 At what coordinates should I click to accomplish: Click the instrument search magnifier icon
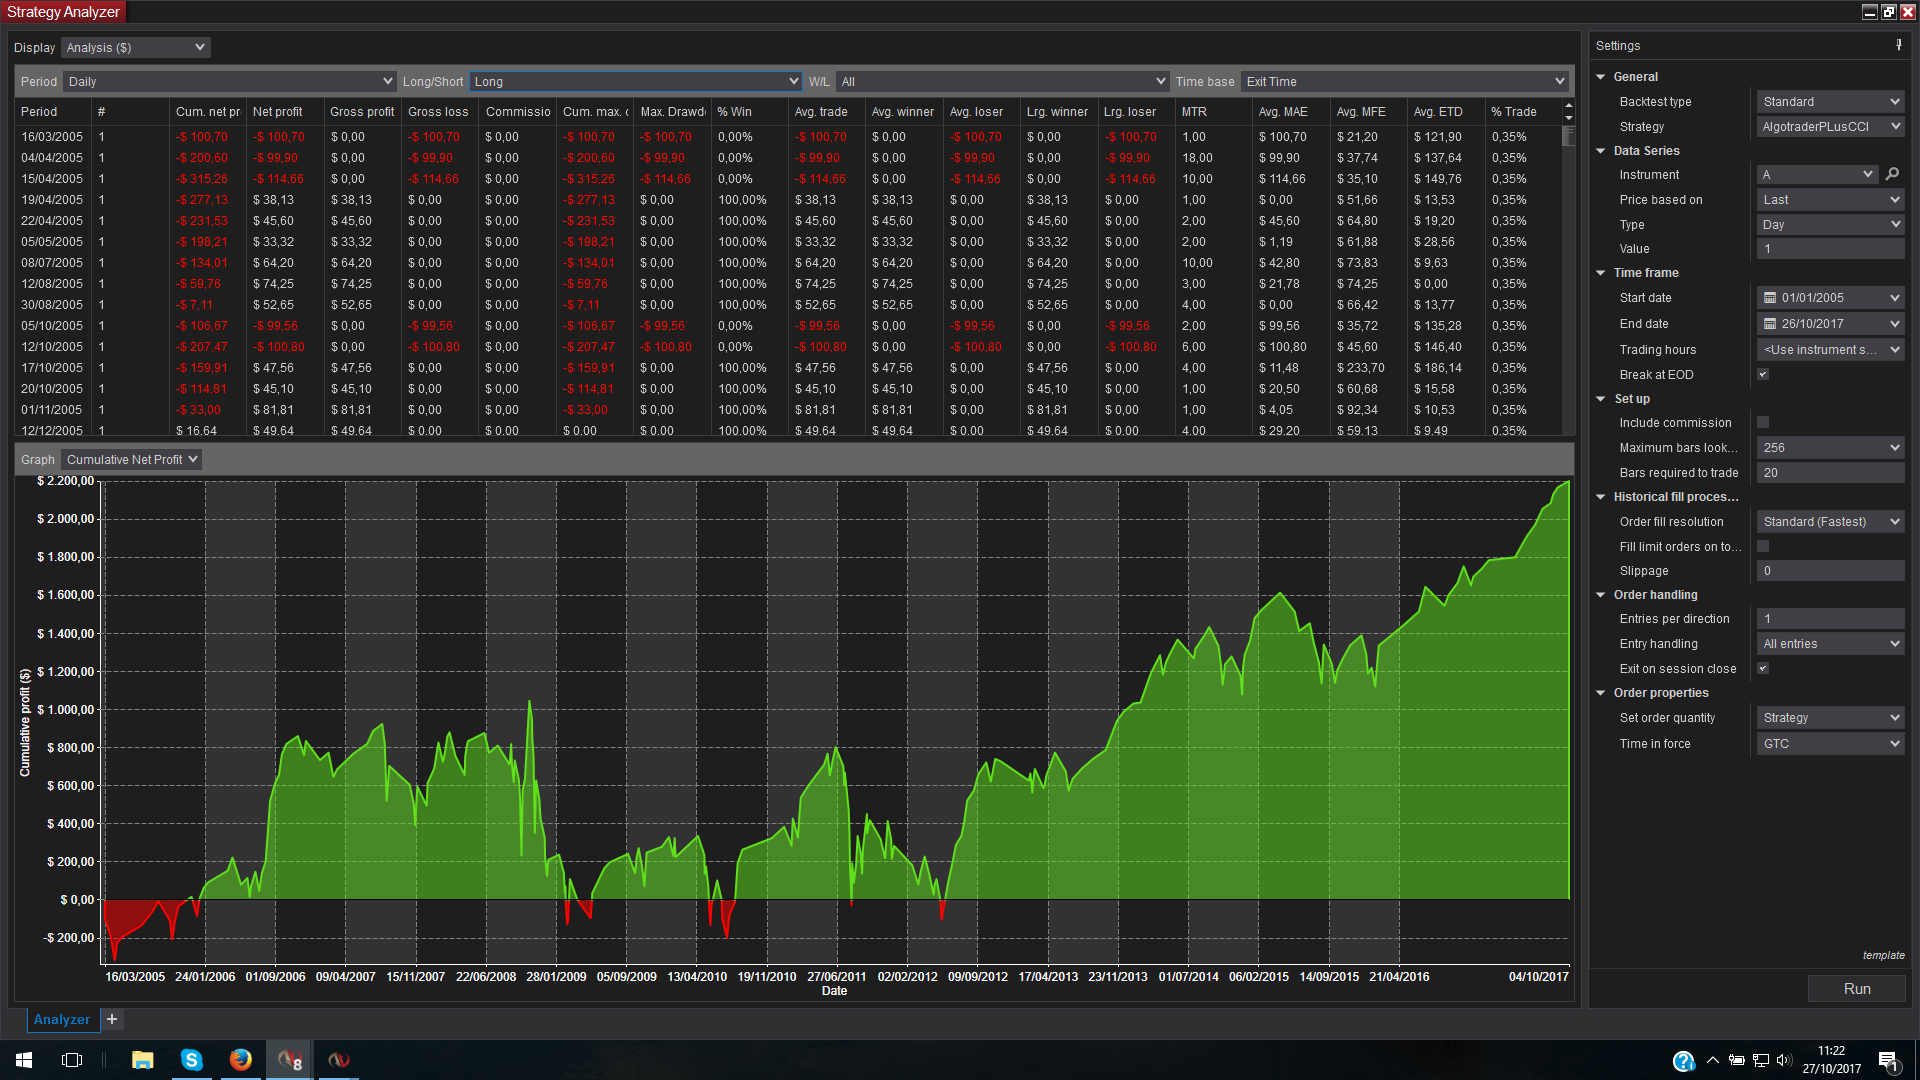(1892, 174)
